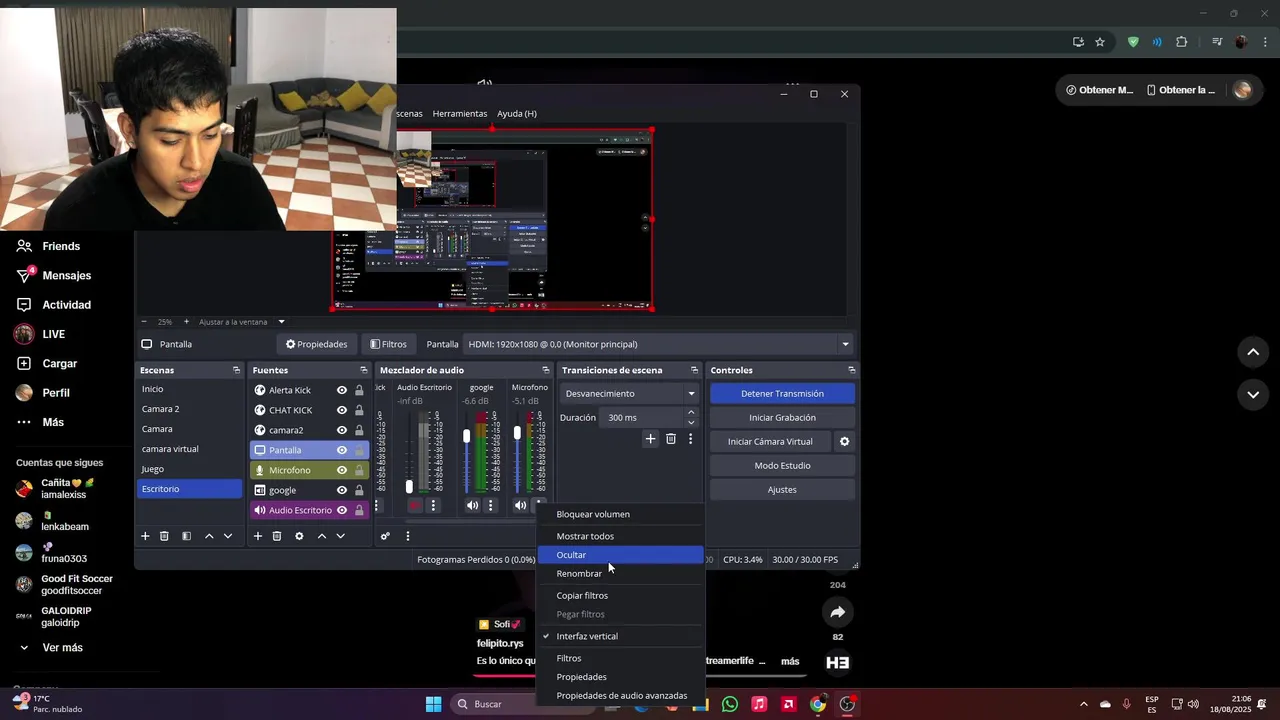Unmute Audio Escritorio channel speaker icon
This screenshot has height=720, width=1280.
(415, 506)
